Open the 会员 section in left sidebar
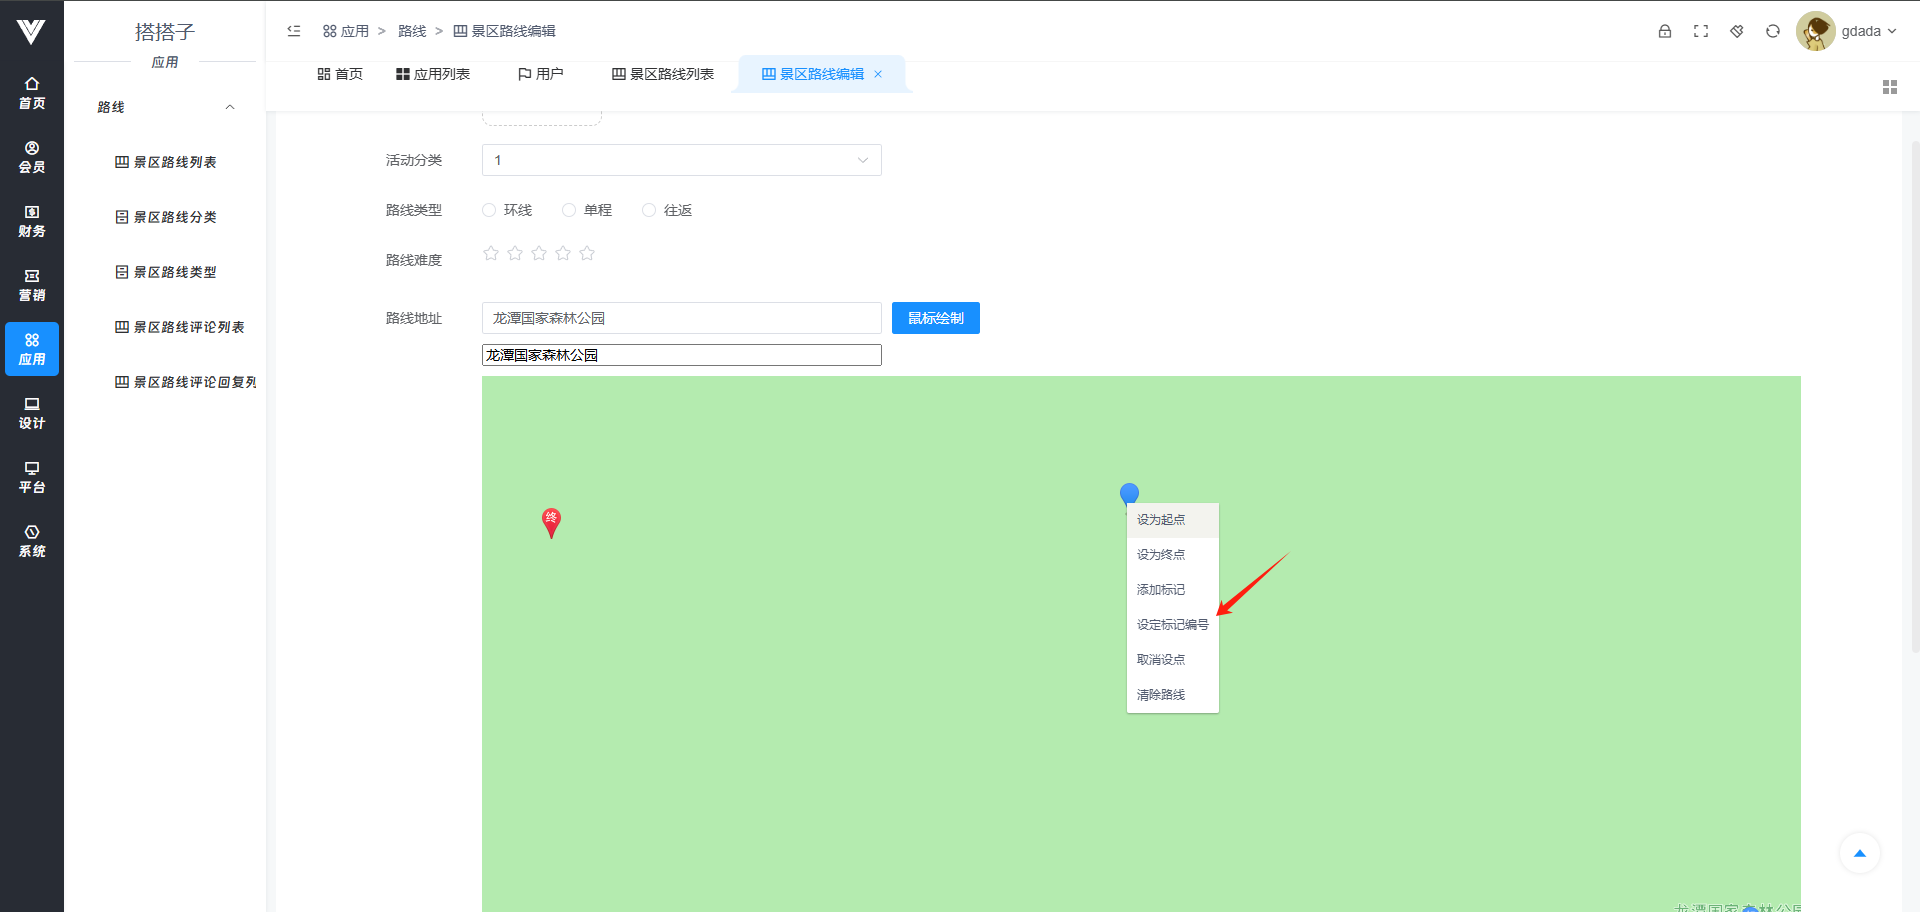Viewport: 1920px width, 912px height. tap(32, 157)
